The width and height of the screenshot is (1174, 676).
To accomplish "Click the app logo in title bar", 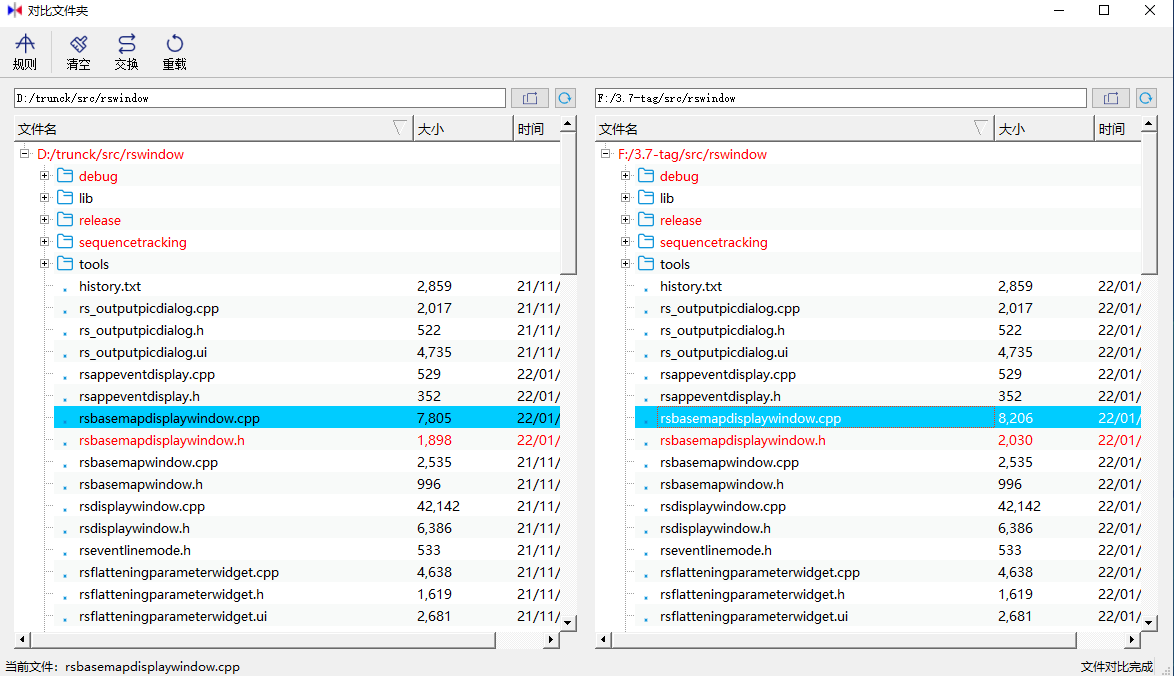I will coord(14,10).
